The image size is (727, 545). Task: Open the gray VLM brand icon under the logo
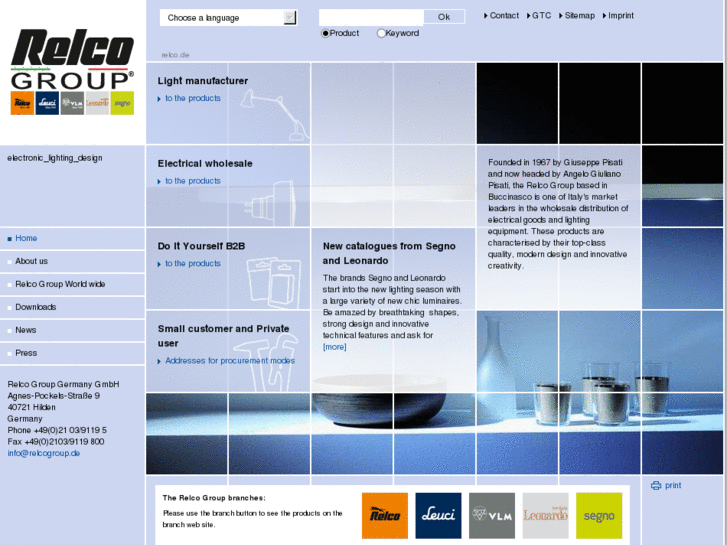click(72, 103)
